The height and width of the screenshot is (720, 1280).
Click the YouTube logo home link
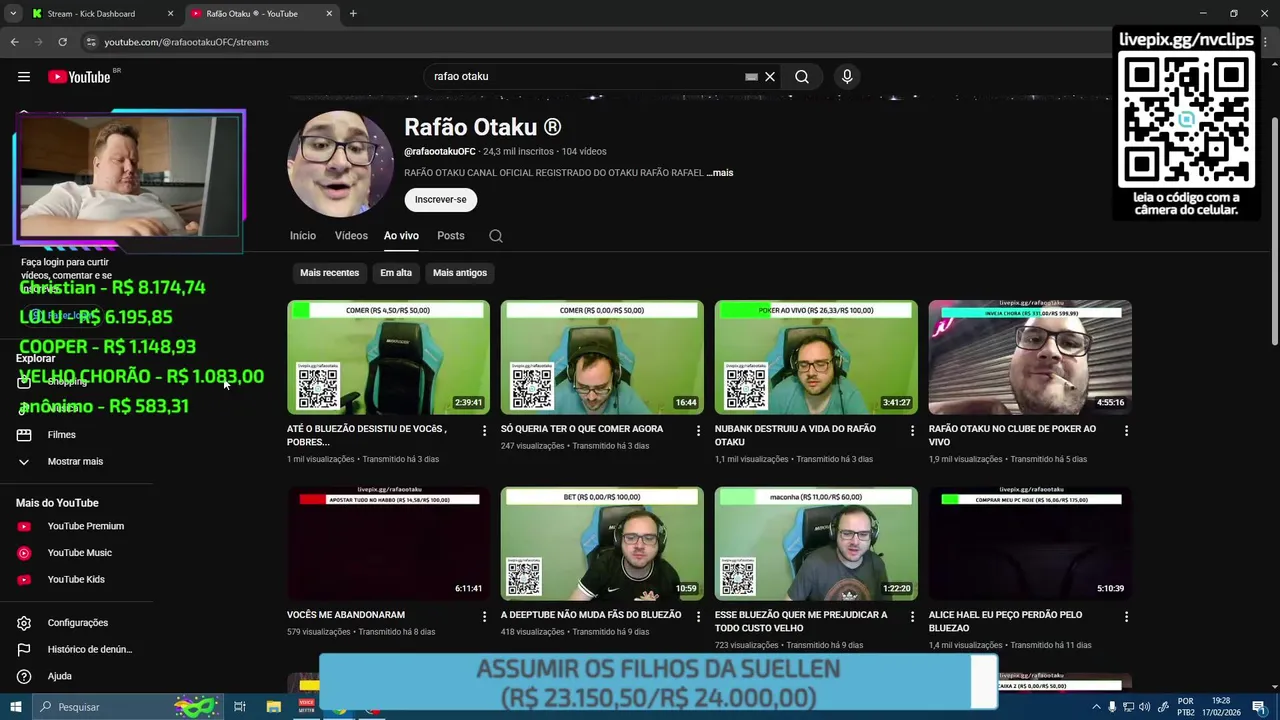click(x=78, y=77)
